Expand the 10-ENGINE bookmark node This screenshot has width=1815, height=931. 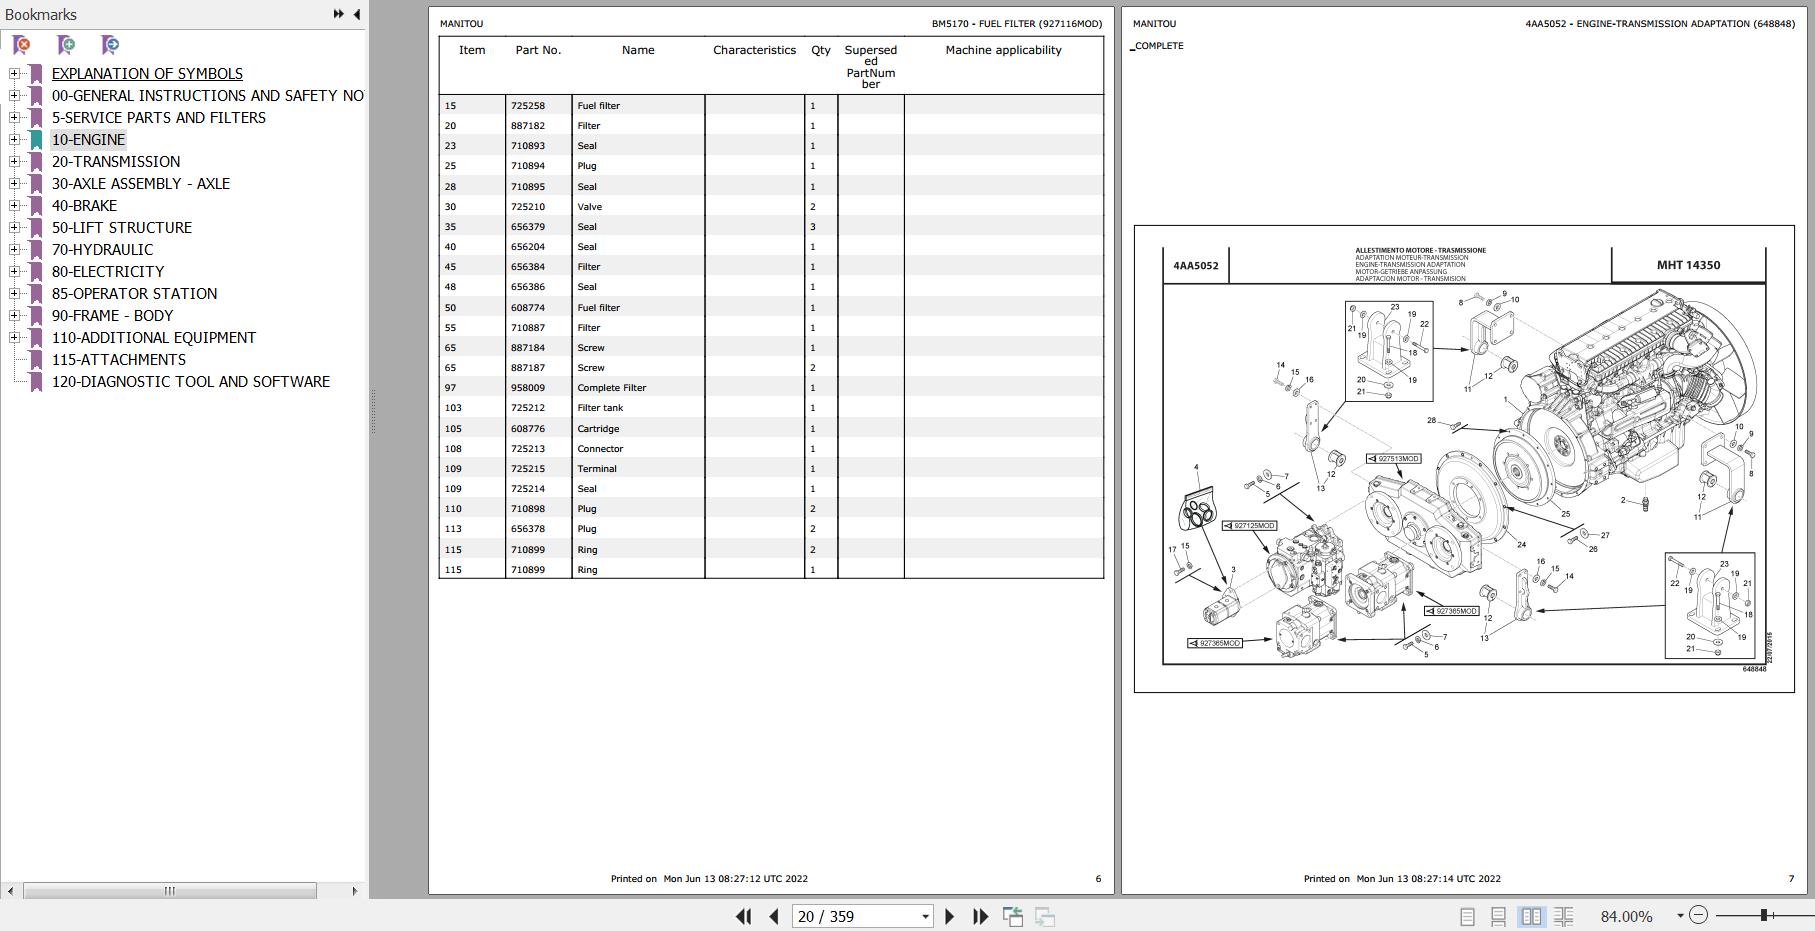point(14,139)
